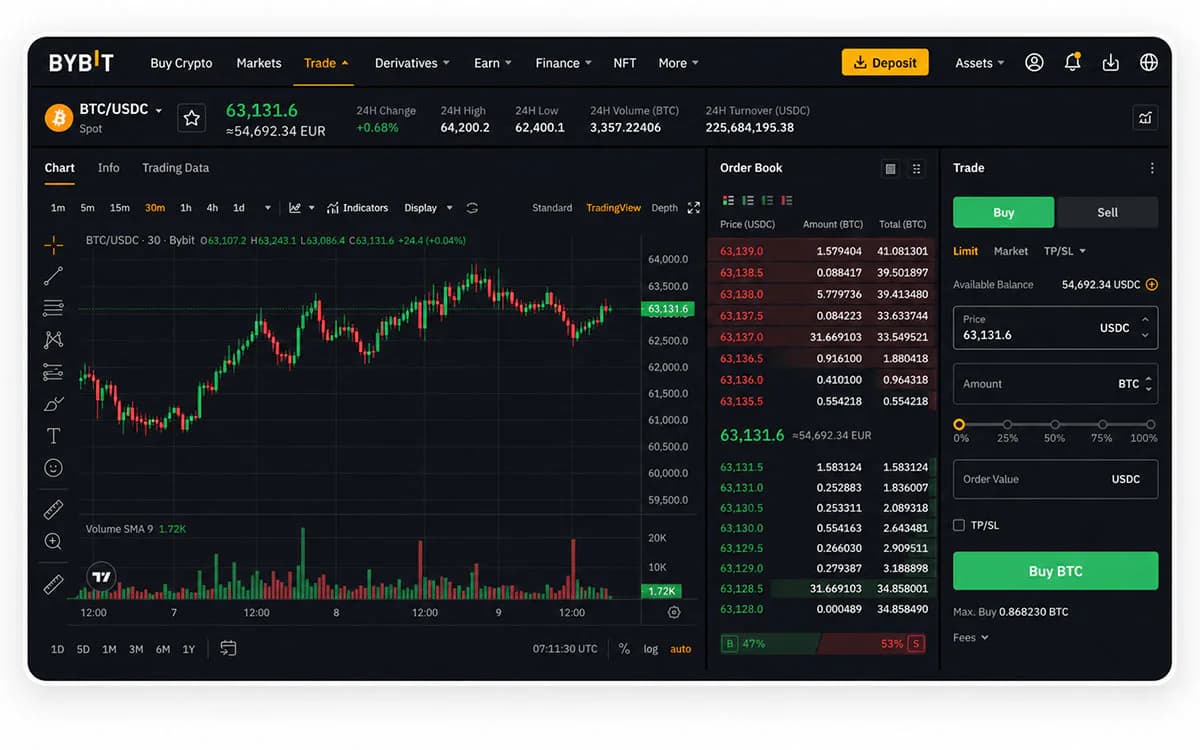Click the yellow Deposit button

click(x=885, y=62)
